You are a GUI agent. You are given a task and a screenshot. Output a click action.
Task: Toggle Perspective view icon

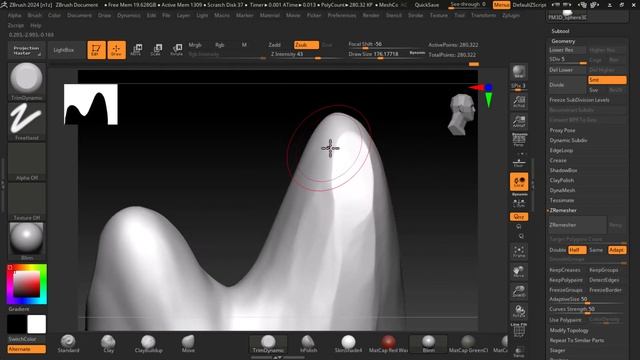click(x=519, y=140)
